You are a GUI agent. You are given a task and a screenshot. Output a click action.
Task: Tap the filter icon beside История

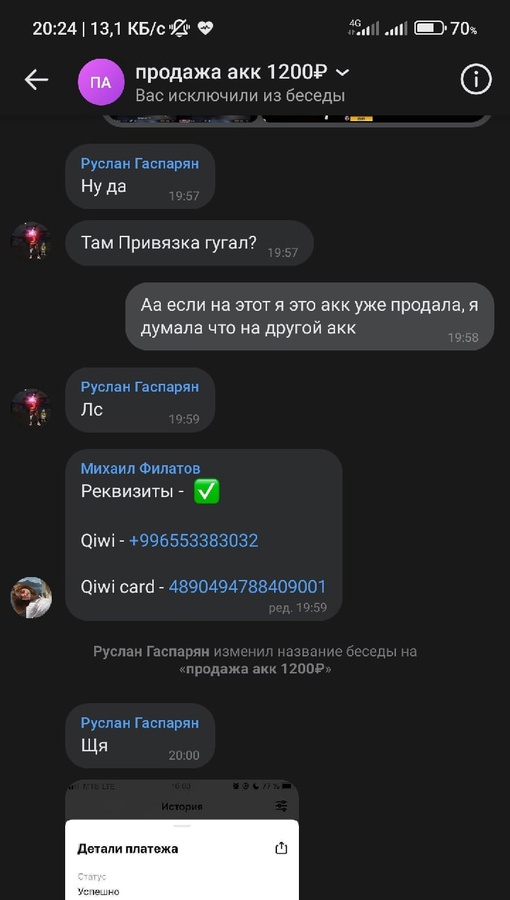281,806
